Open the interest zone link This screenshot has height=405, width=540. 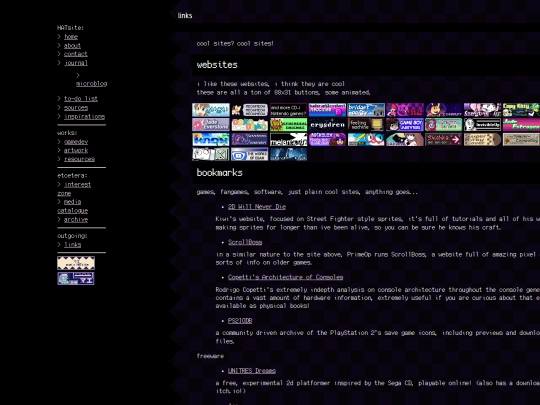click(74, 189)
